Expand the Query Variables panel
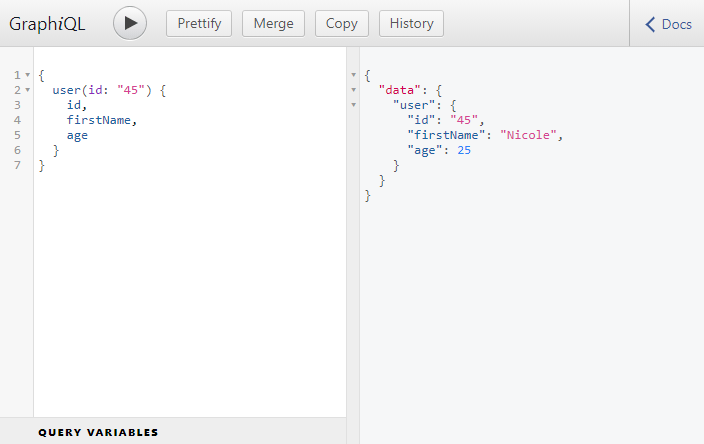Viewport: 704px width, 444px height. 98,432
